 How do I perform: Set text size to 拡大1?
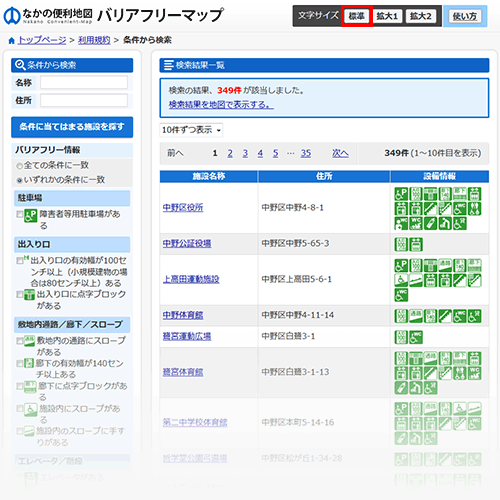387,16
